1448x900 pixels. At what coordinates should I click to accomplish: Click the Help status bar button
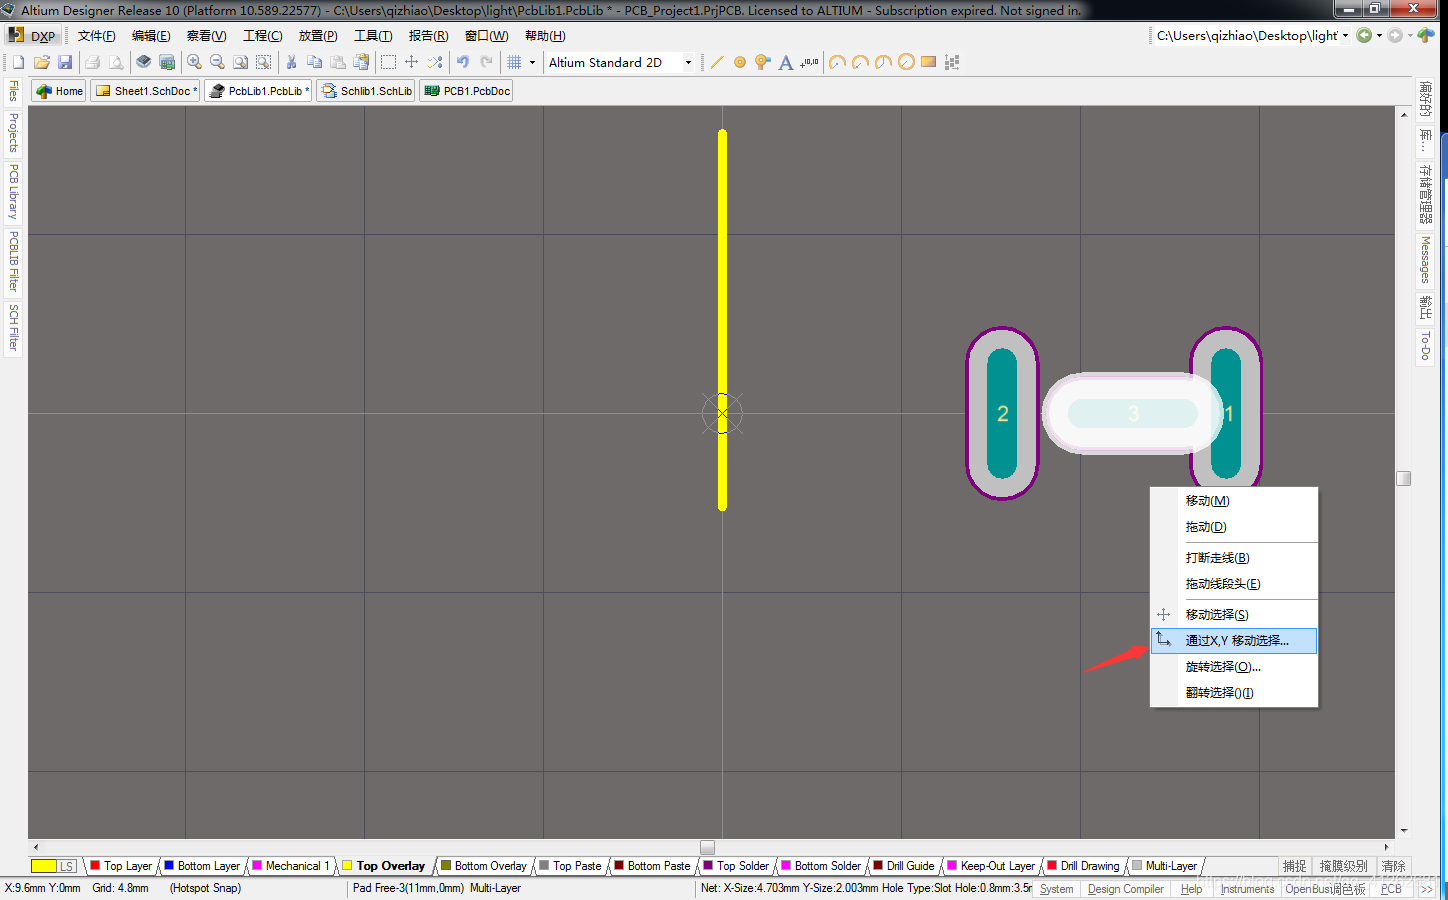pos(1191,889)
